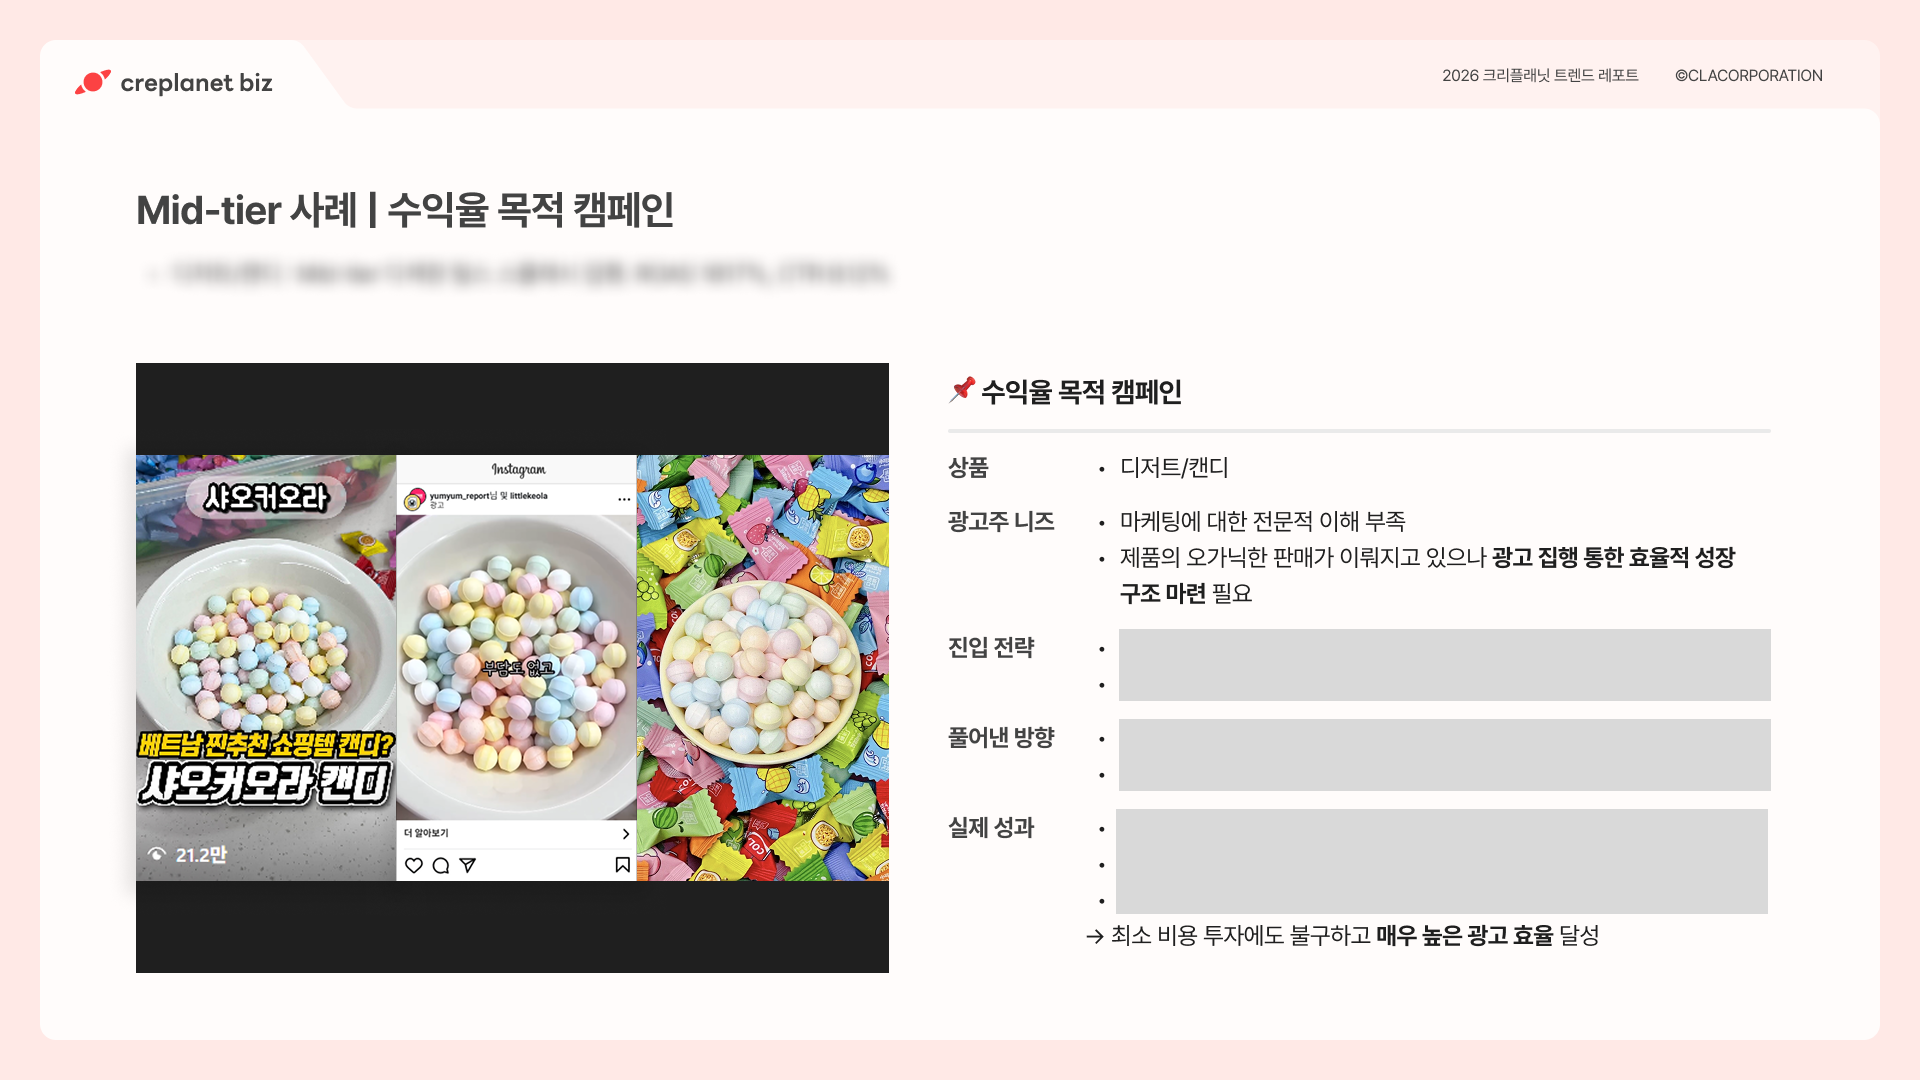Click the gray 실제 성과 redacted box
Screen dimensions: 1920x1080
coord(1442,861)
